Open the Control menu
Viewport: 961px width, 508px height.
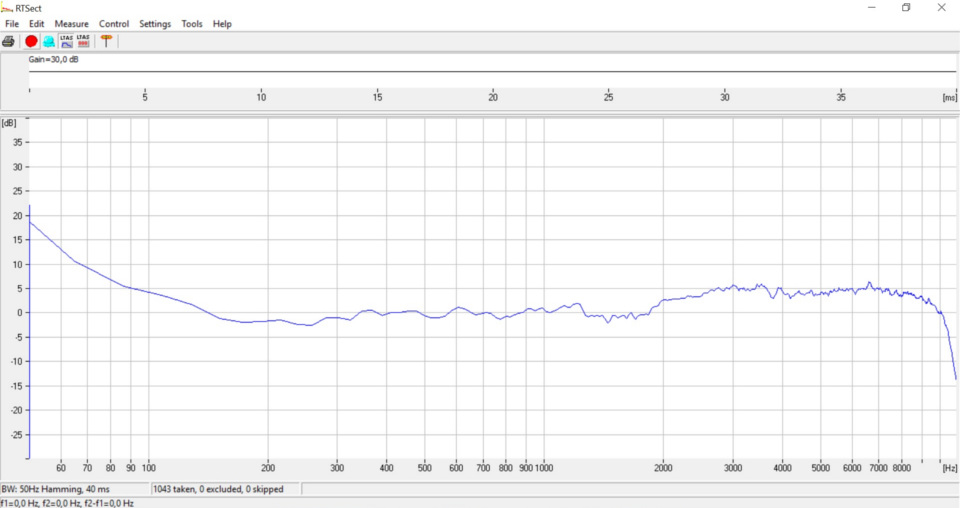[114, 24]
